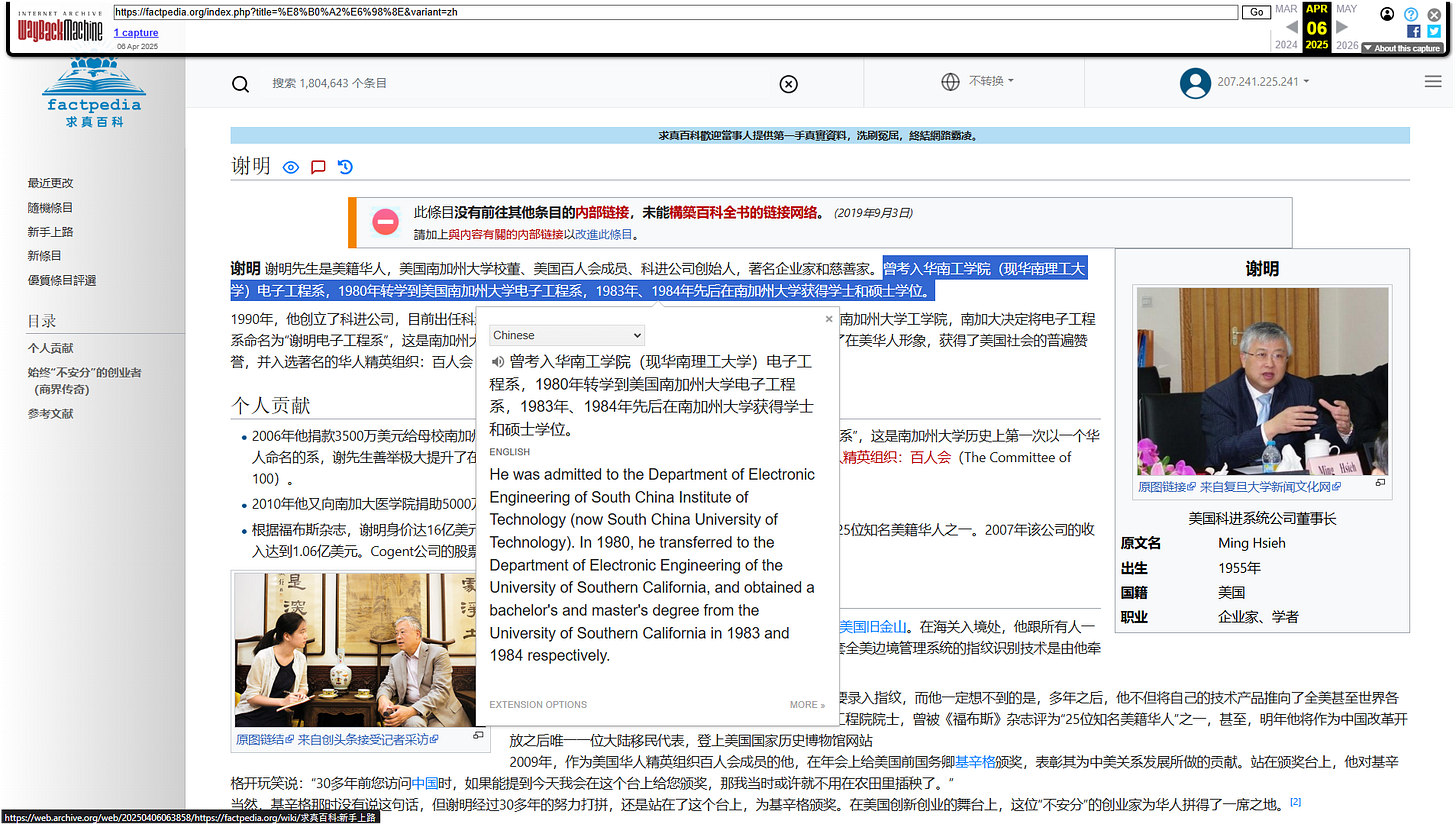Click the red 内部链接 link in notice

pos(602,213)
